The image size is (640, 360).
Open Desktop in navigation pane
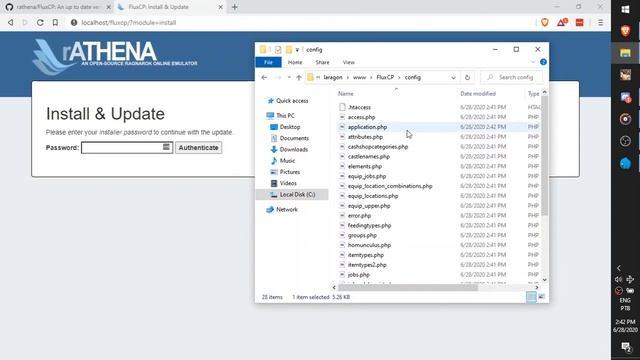[290, 127]
